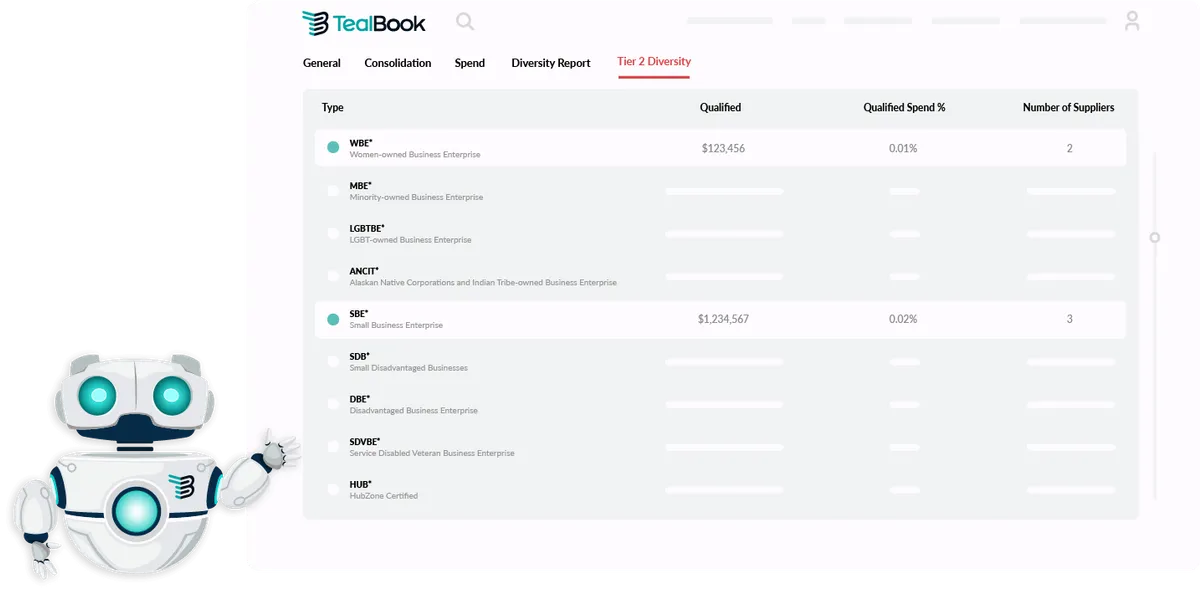
Task: Click the Women-owned Business Enterprise label
Action: (x=415, y=155)
